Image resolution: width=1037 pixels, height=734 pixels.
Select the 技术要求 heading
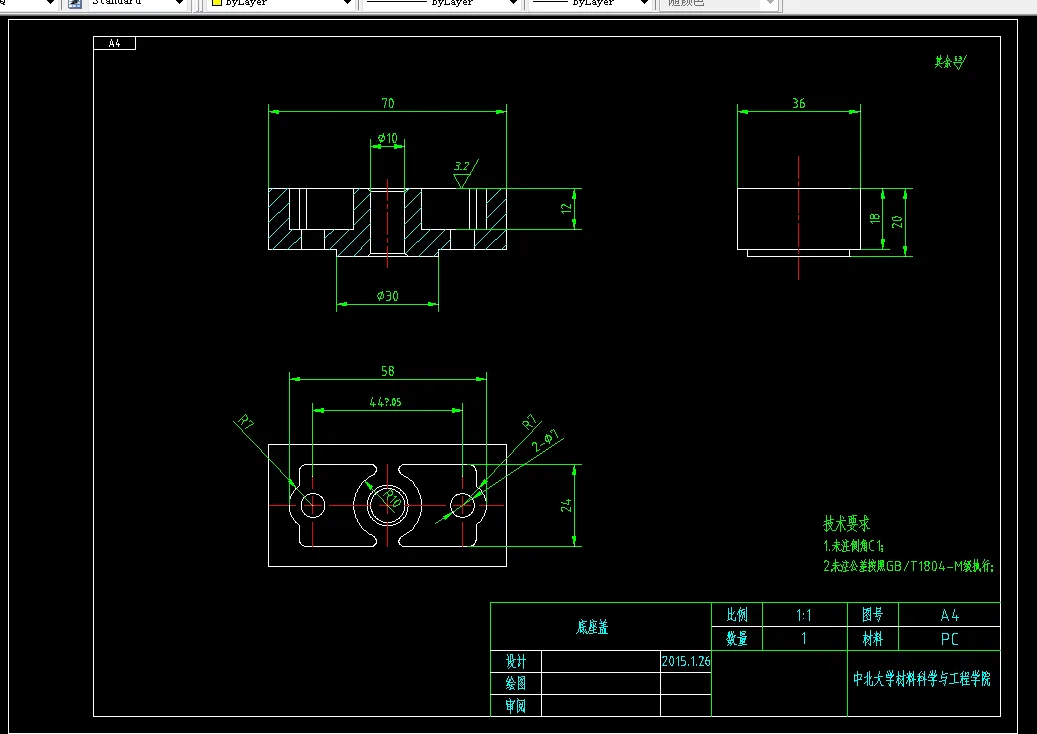tap(847, 524)
